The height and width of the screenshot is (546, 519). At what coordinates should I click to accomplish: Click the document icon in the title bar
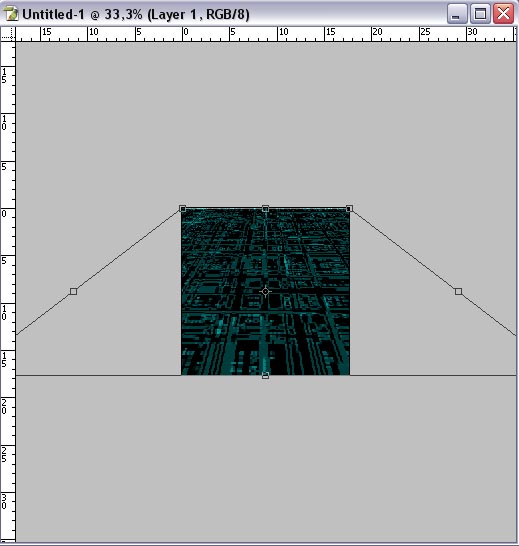click(x=10, y=14)
